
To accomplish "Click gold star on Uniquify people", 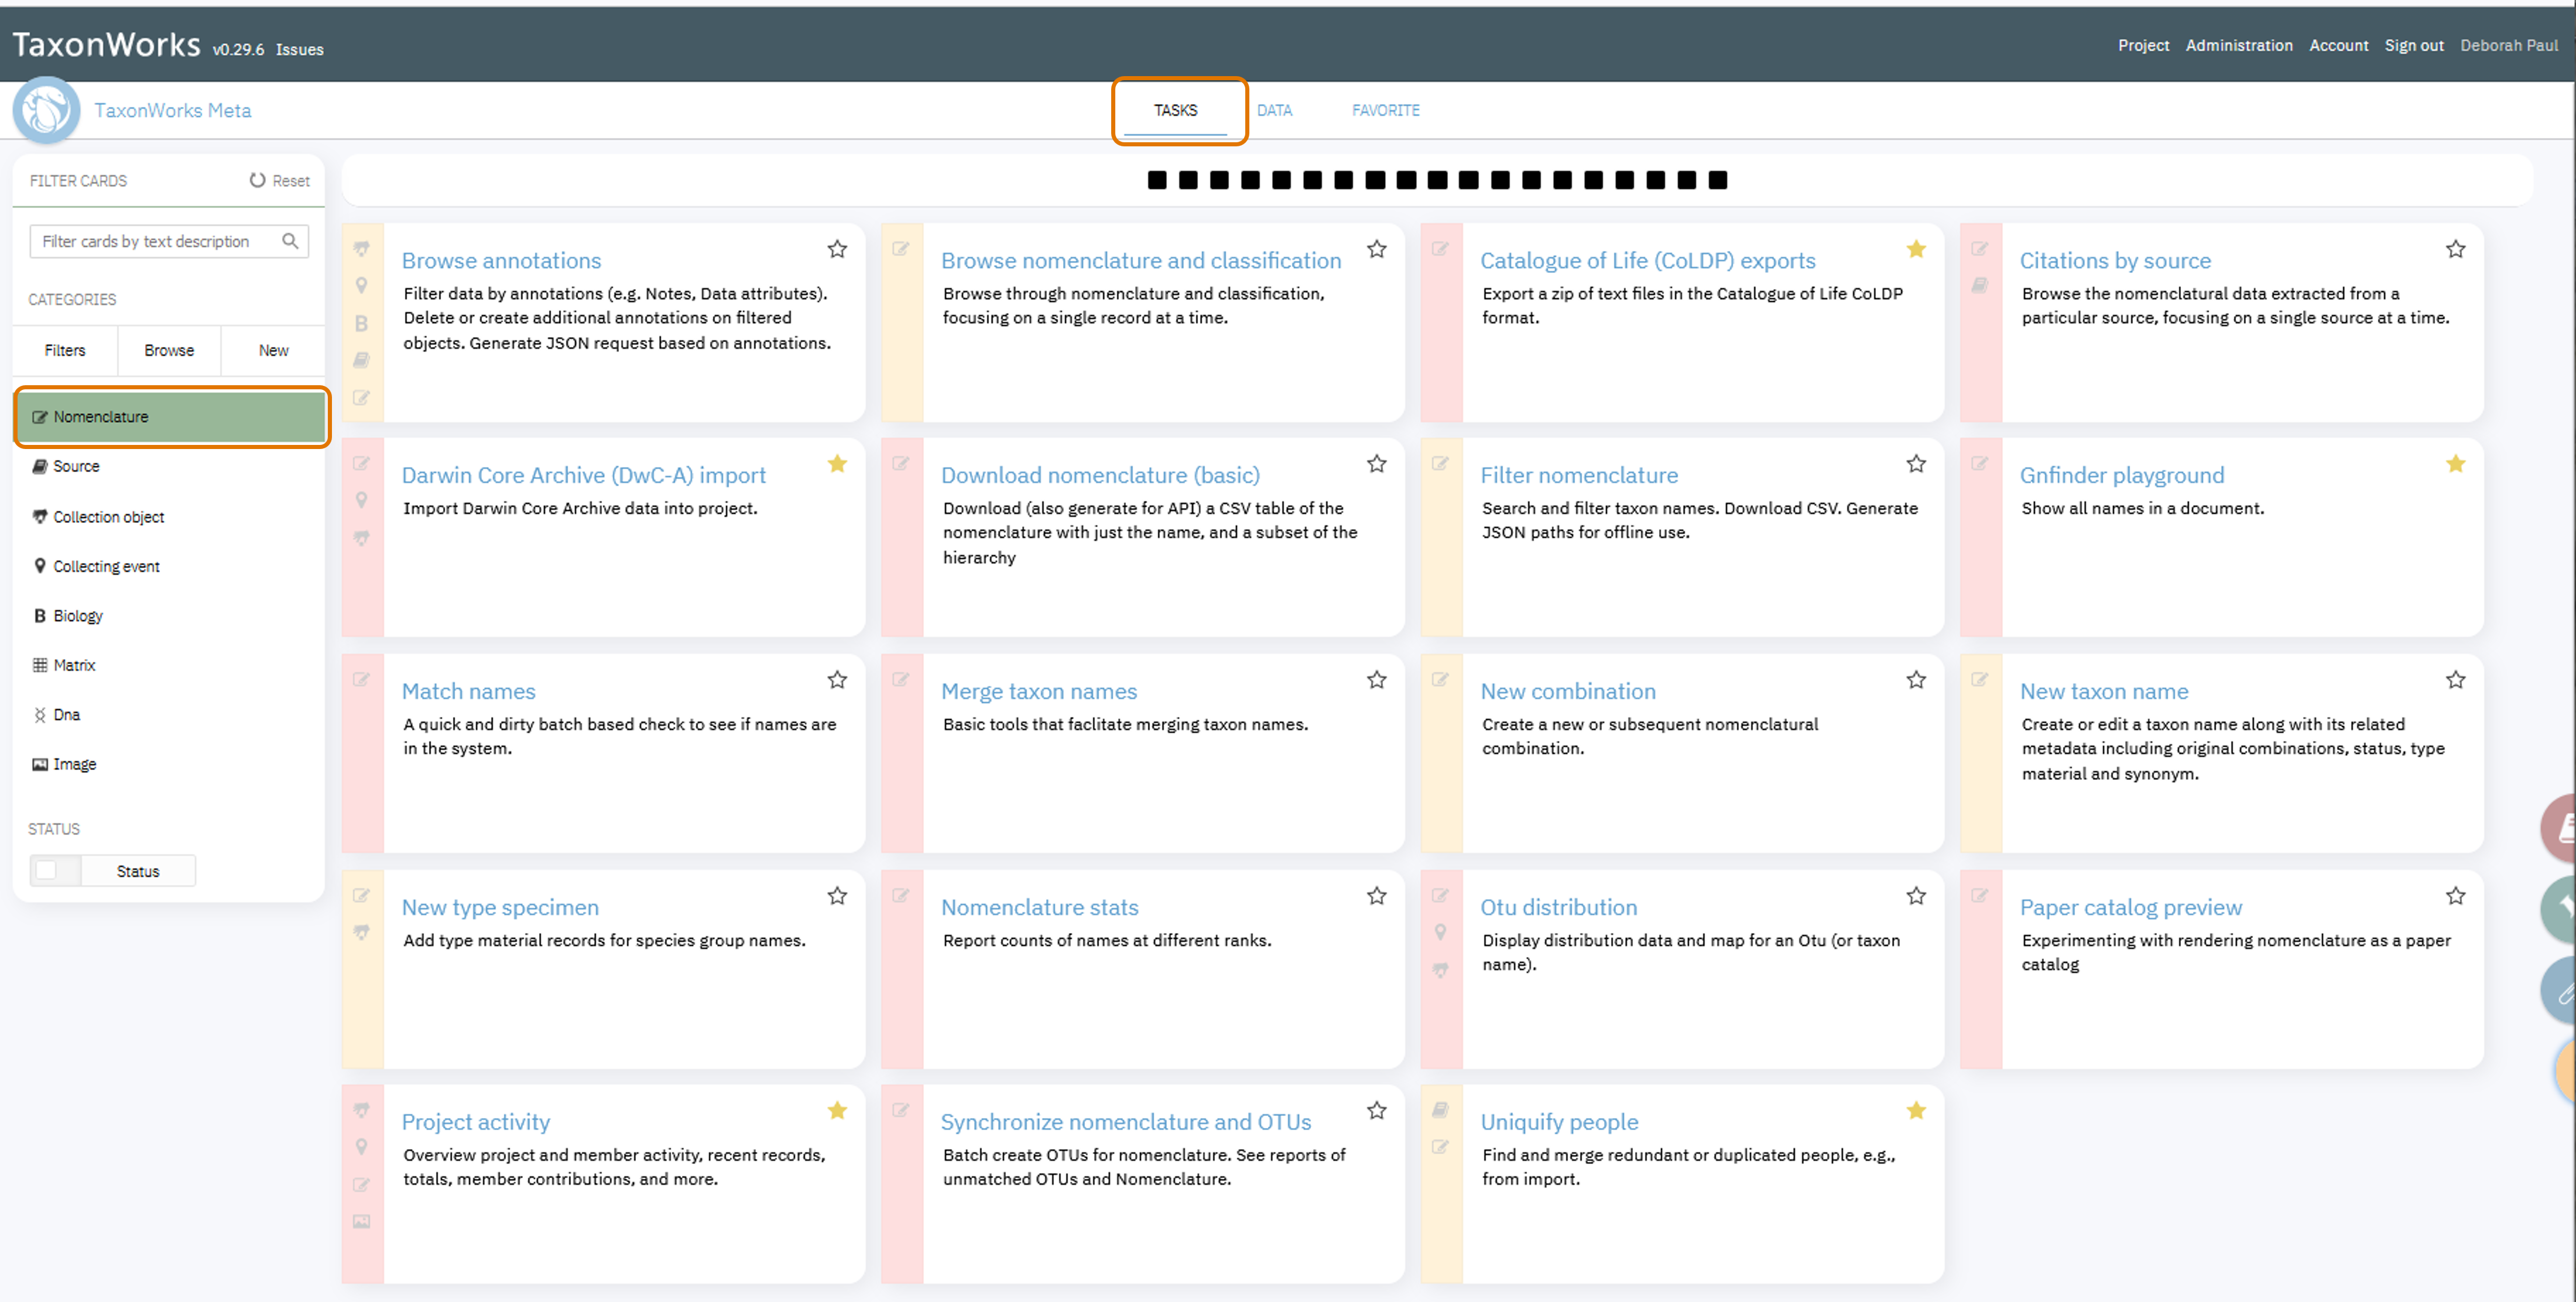I will pyautogui.click(x=1916, y=1110).
